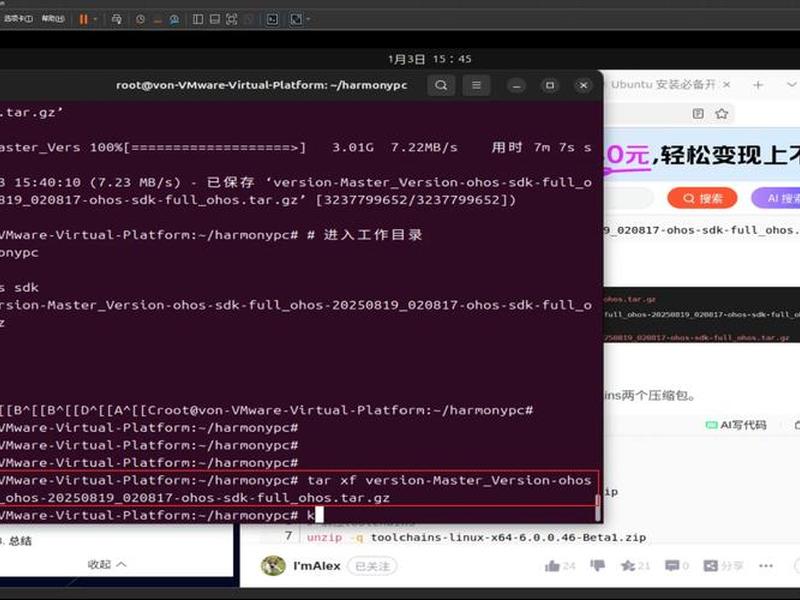The image size is (800, 600).
Task: Send Ctrl+Alt+Del to the virtual machine
Action: [116, 19]
